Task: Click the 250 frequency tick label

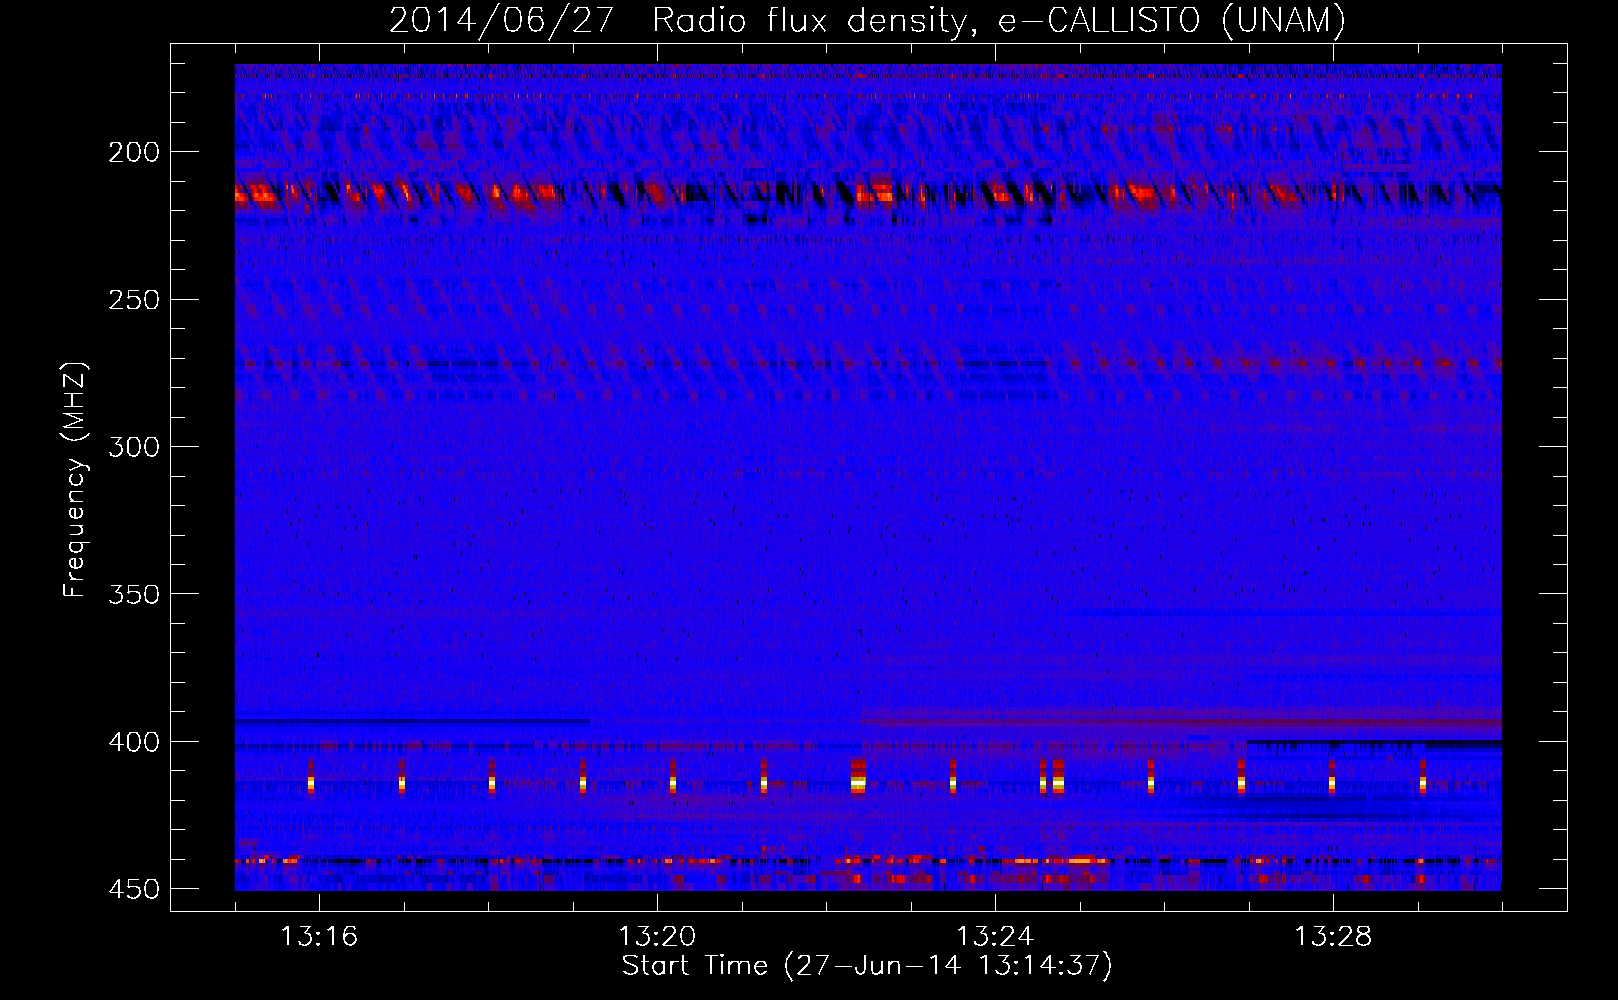Action: pos(134,300)
